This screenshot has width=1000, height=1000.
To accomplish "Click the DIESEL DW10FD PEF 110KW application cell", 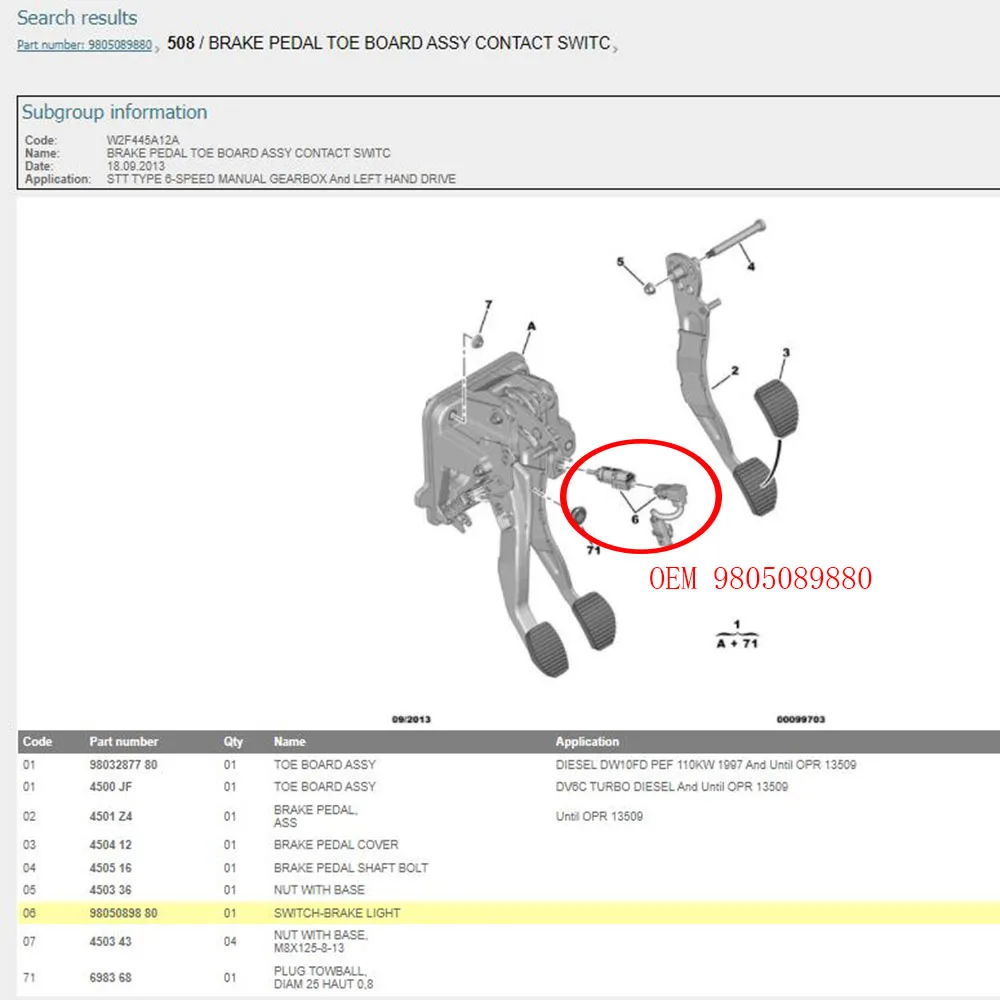I will tap(705, 765).
